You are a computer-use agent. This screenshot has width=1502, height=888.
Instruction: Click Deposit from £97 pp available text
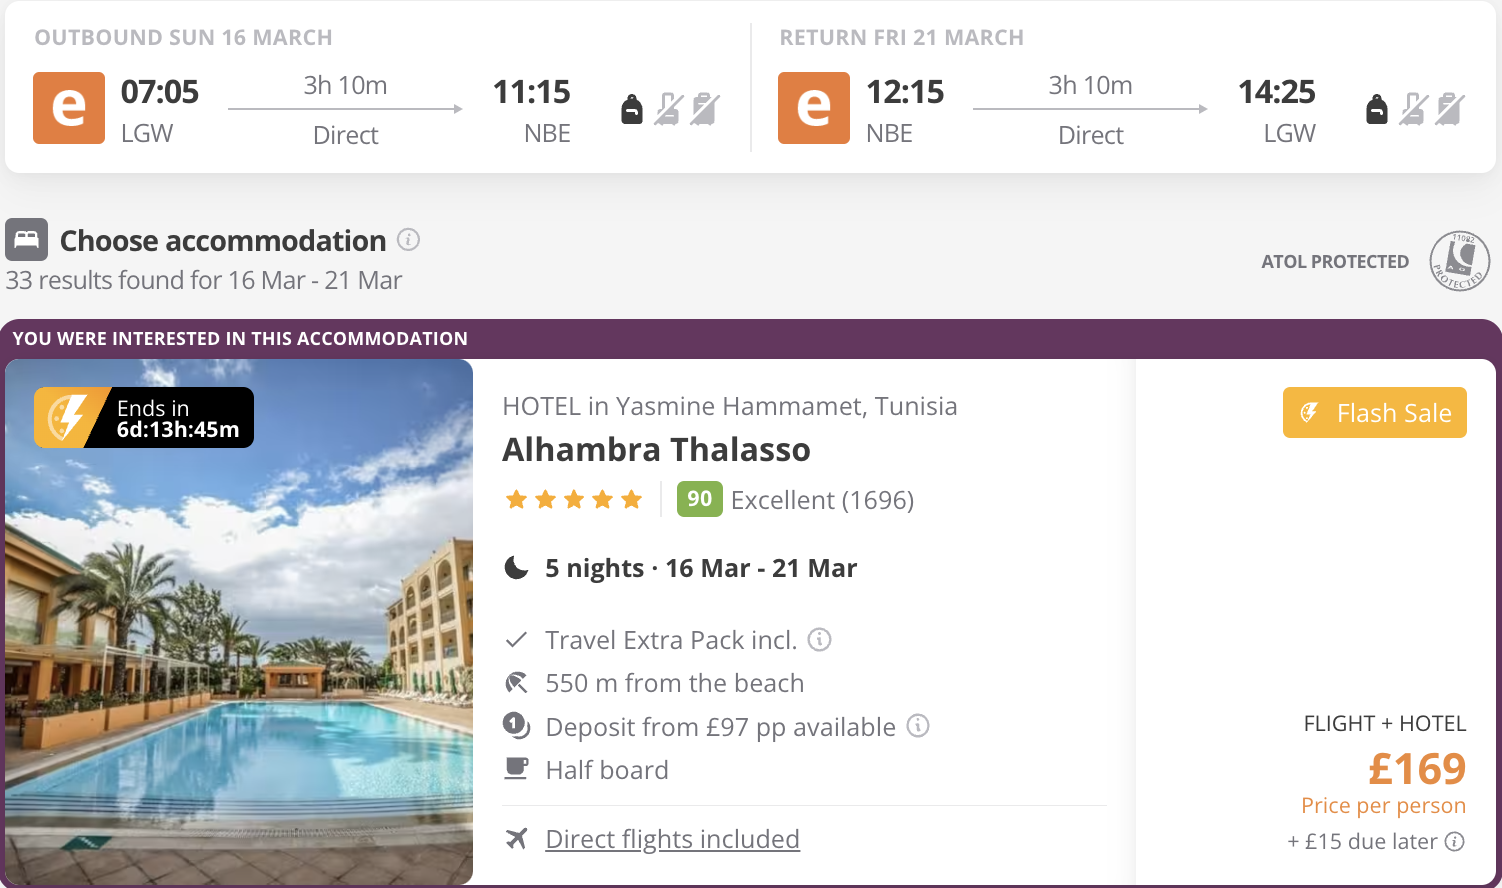click(721, 727)
